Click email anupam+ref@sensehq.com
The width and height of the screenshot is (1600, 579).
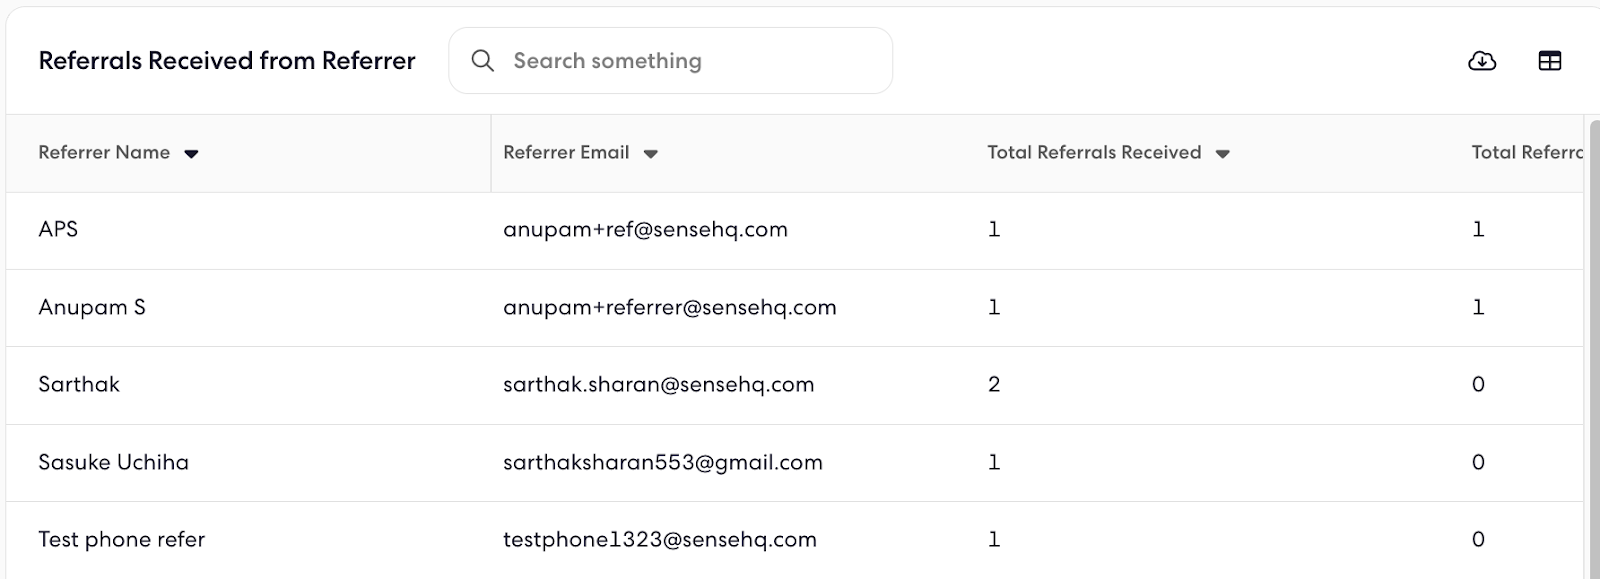(645, 230)
